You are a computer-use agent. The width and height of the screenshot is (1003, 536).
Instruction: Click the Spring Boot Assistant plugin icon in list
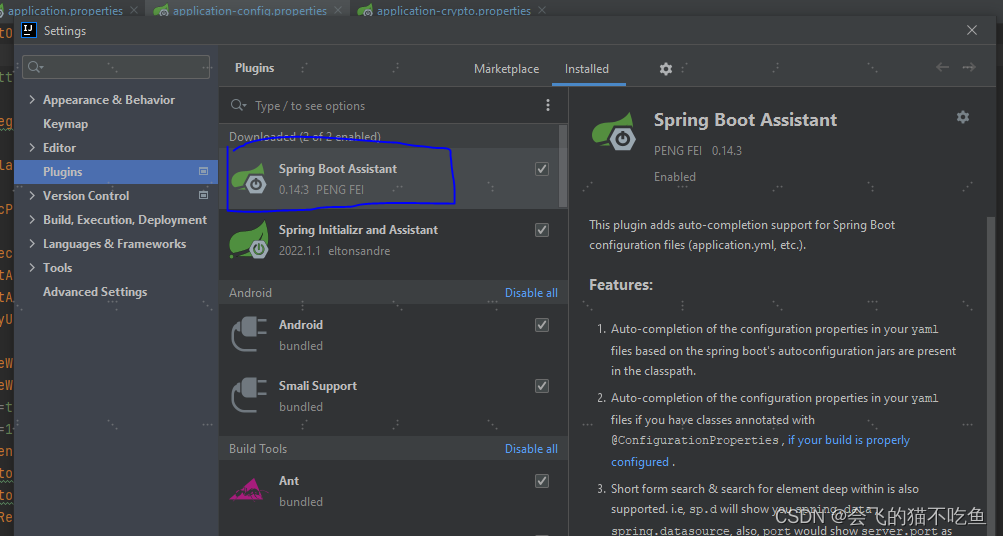[x=248, y=178]
